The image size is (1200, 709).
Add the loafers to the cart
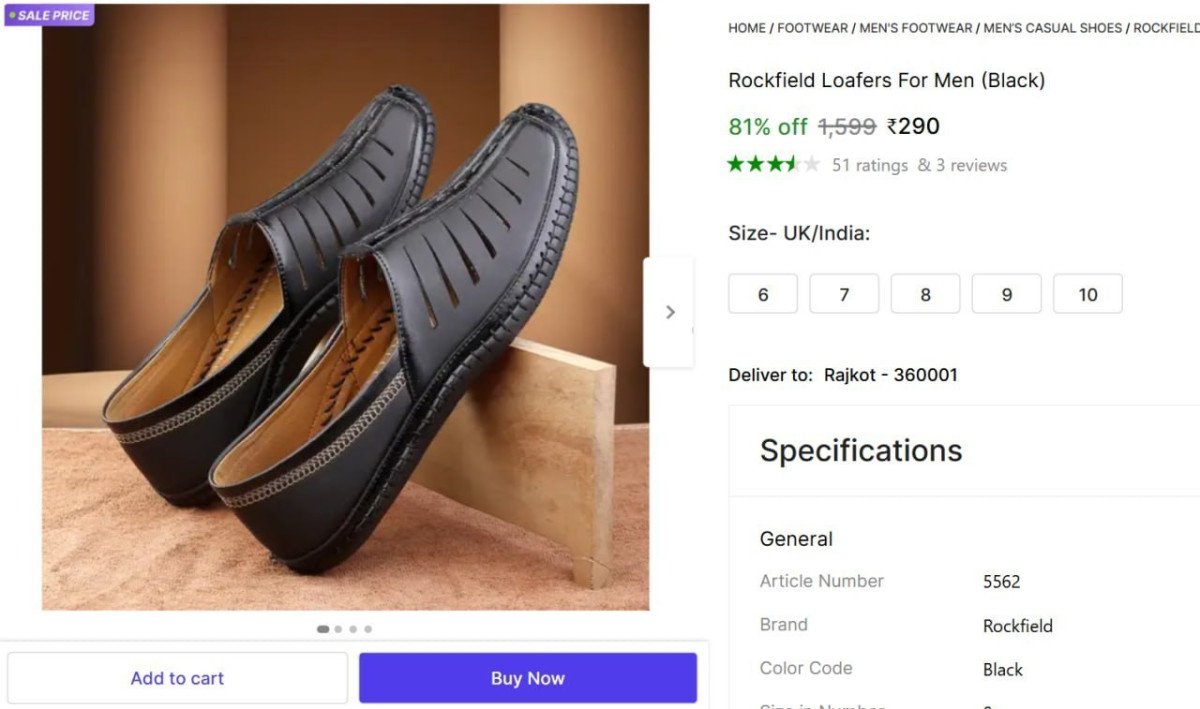[177, 678]
